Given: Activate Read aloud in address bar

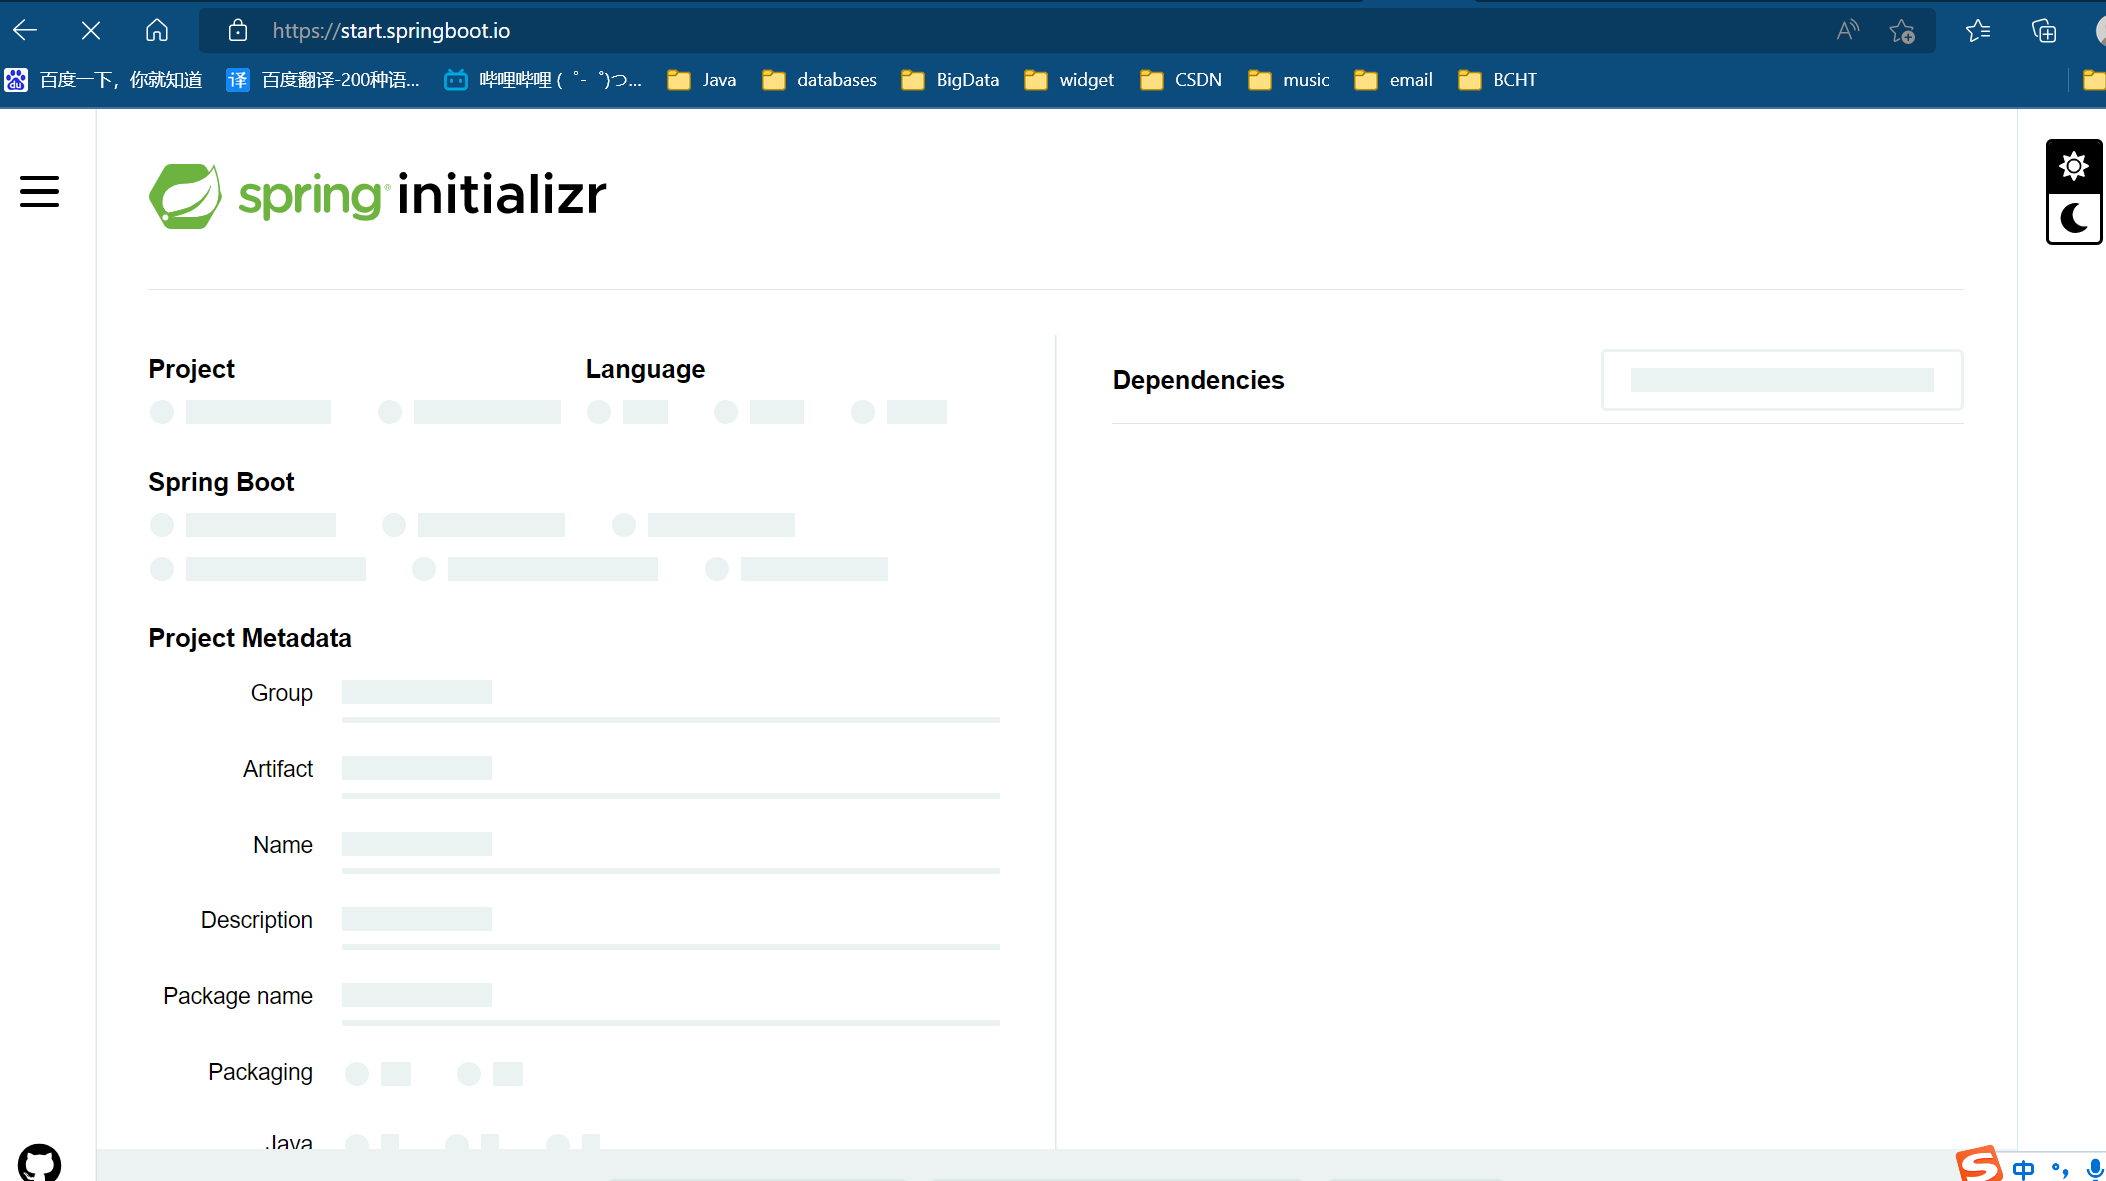Looking at the screenshot, I should pos(1847,31).
